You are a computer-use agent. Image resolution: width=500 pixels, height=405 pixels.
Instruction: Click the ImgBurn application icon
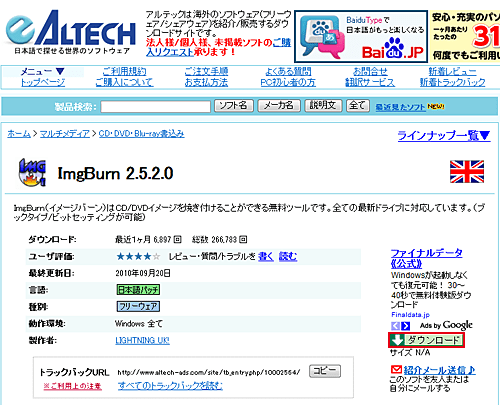point(32,172)
